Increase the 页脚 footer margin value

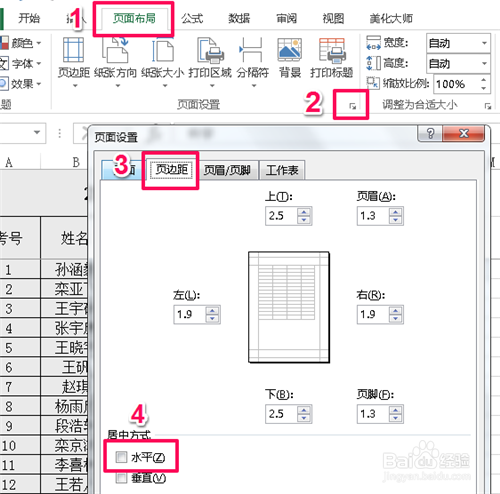coord(395,410)
